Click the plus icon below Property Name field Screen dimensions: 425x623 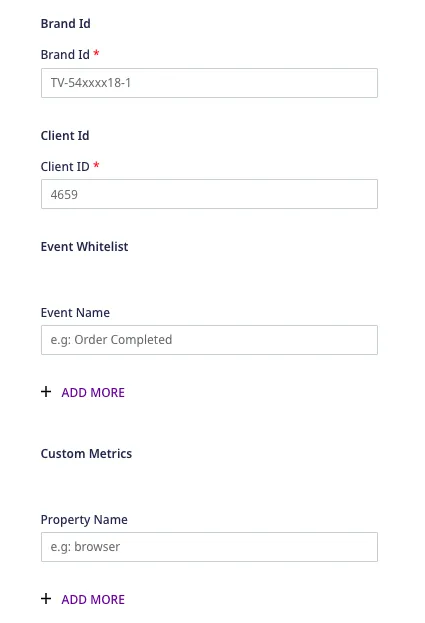pos(46,599)
